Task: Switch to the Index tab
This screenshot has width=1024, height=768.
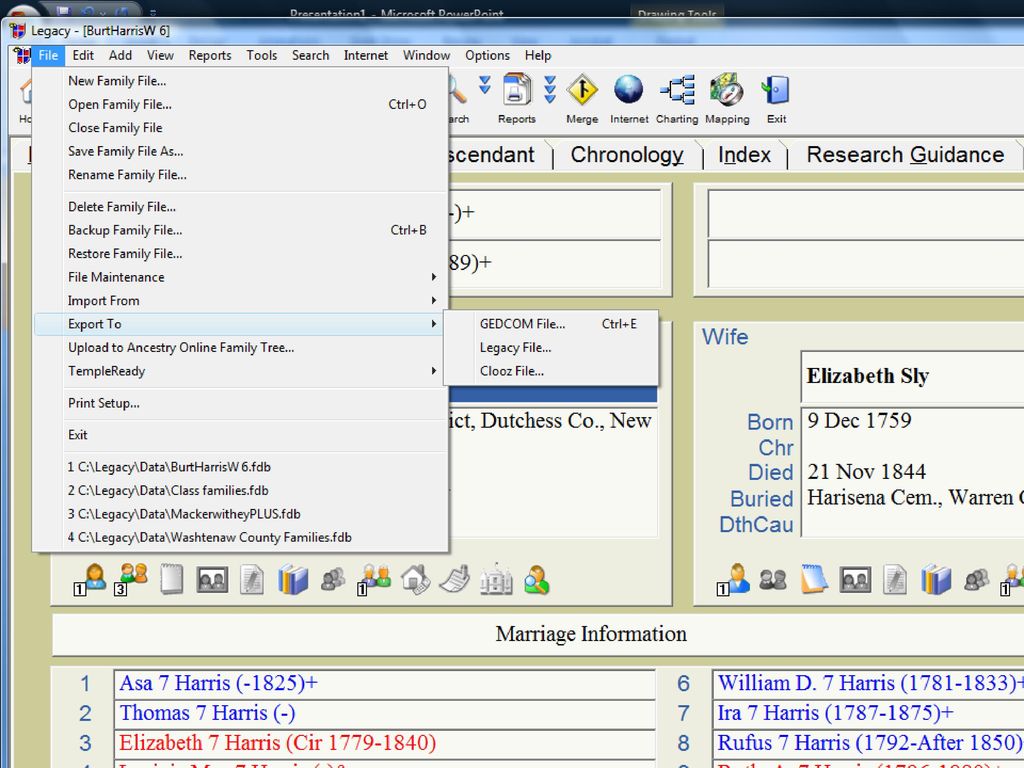Action: click(x=744, y=155)
